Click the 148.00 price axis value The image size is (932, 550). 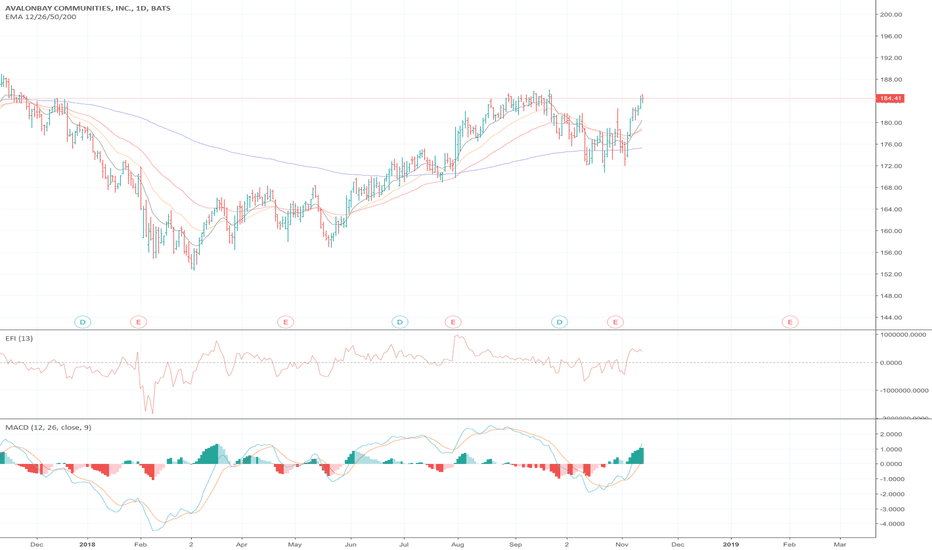coord(891,296)
